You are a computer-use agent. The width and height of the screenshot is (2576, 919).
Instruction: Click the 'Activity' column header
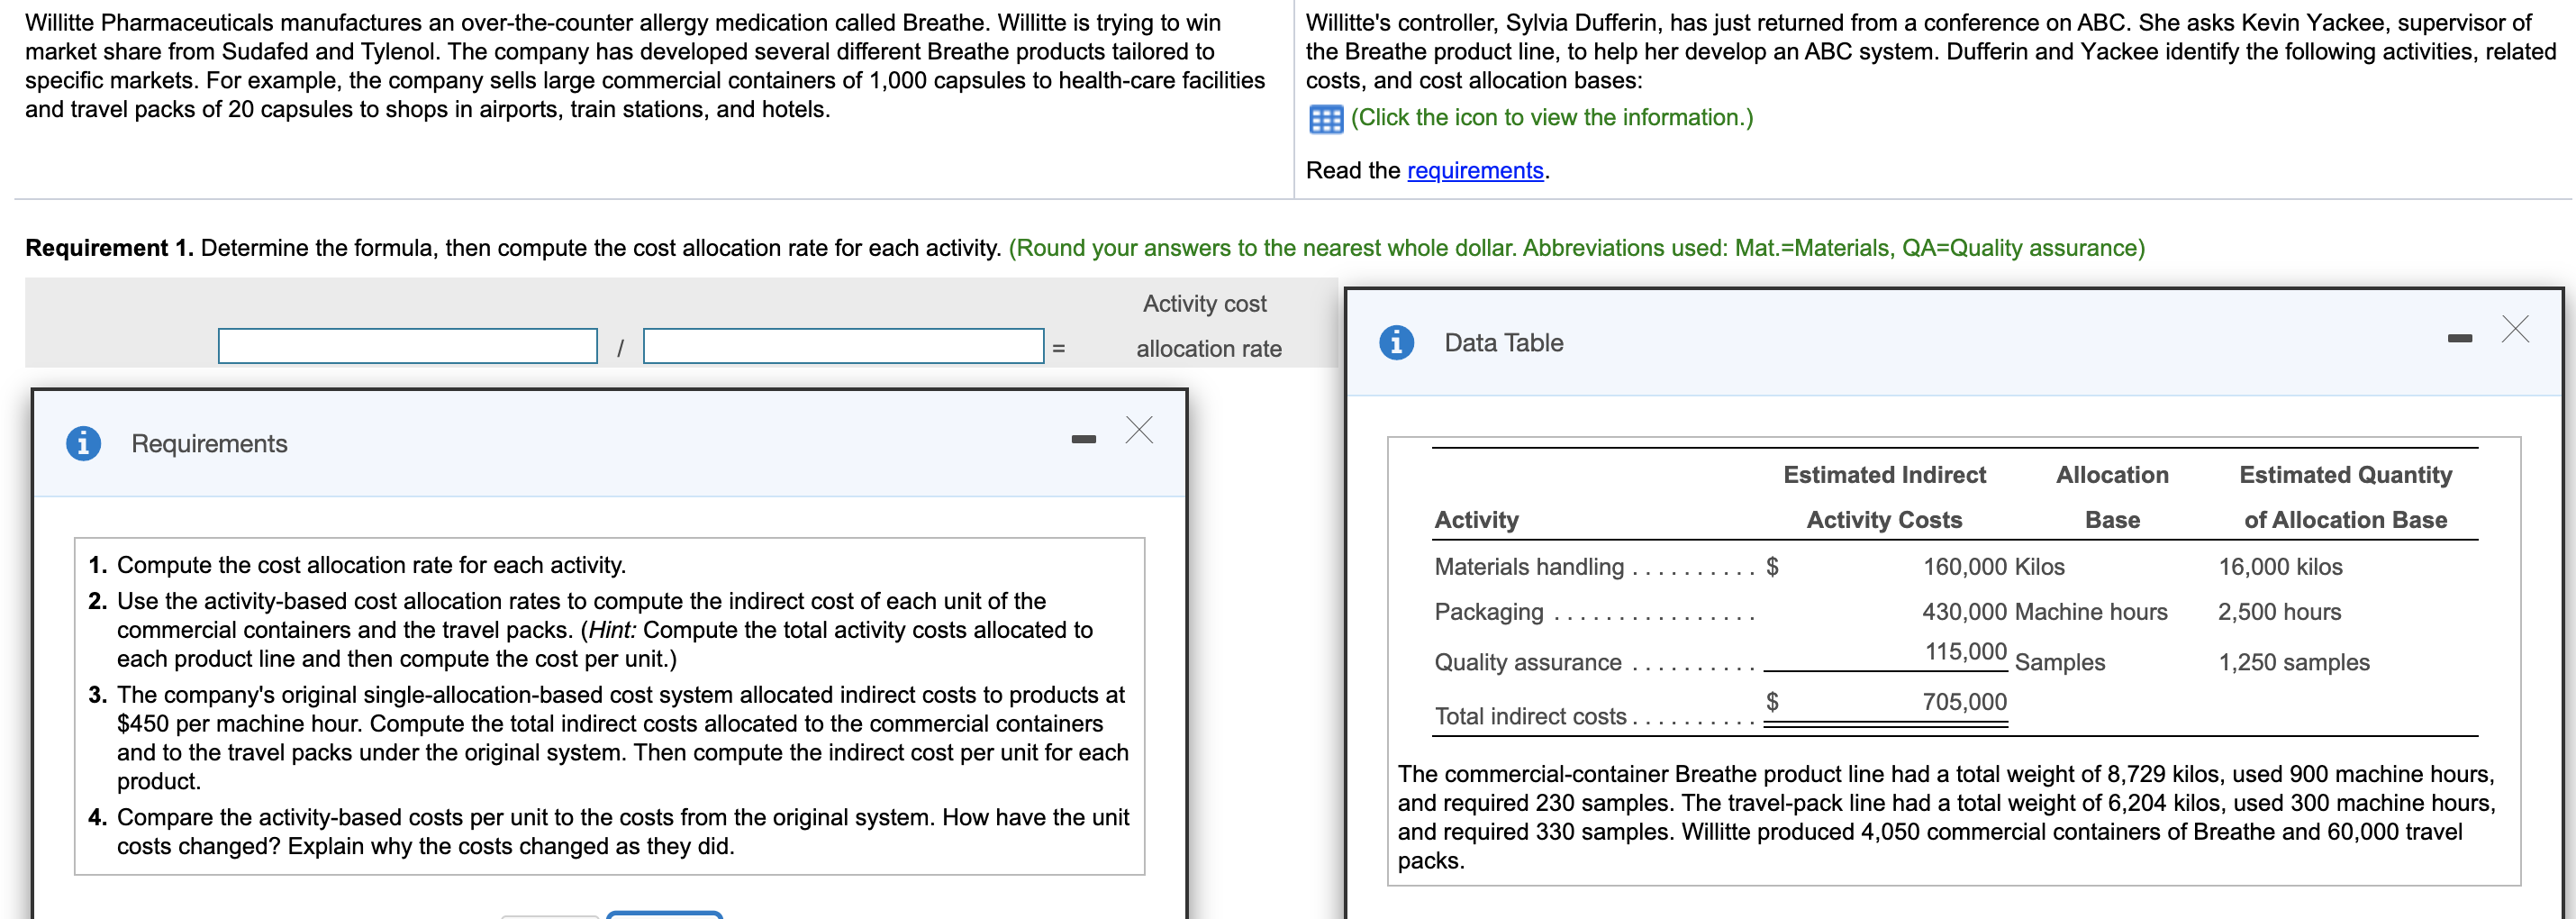(1476, 519)
